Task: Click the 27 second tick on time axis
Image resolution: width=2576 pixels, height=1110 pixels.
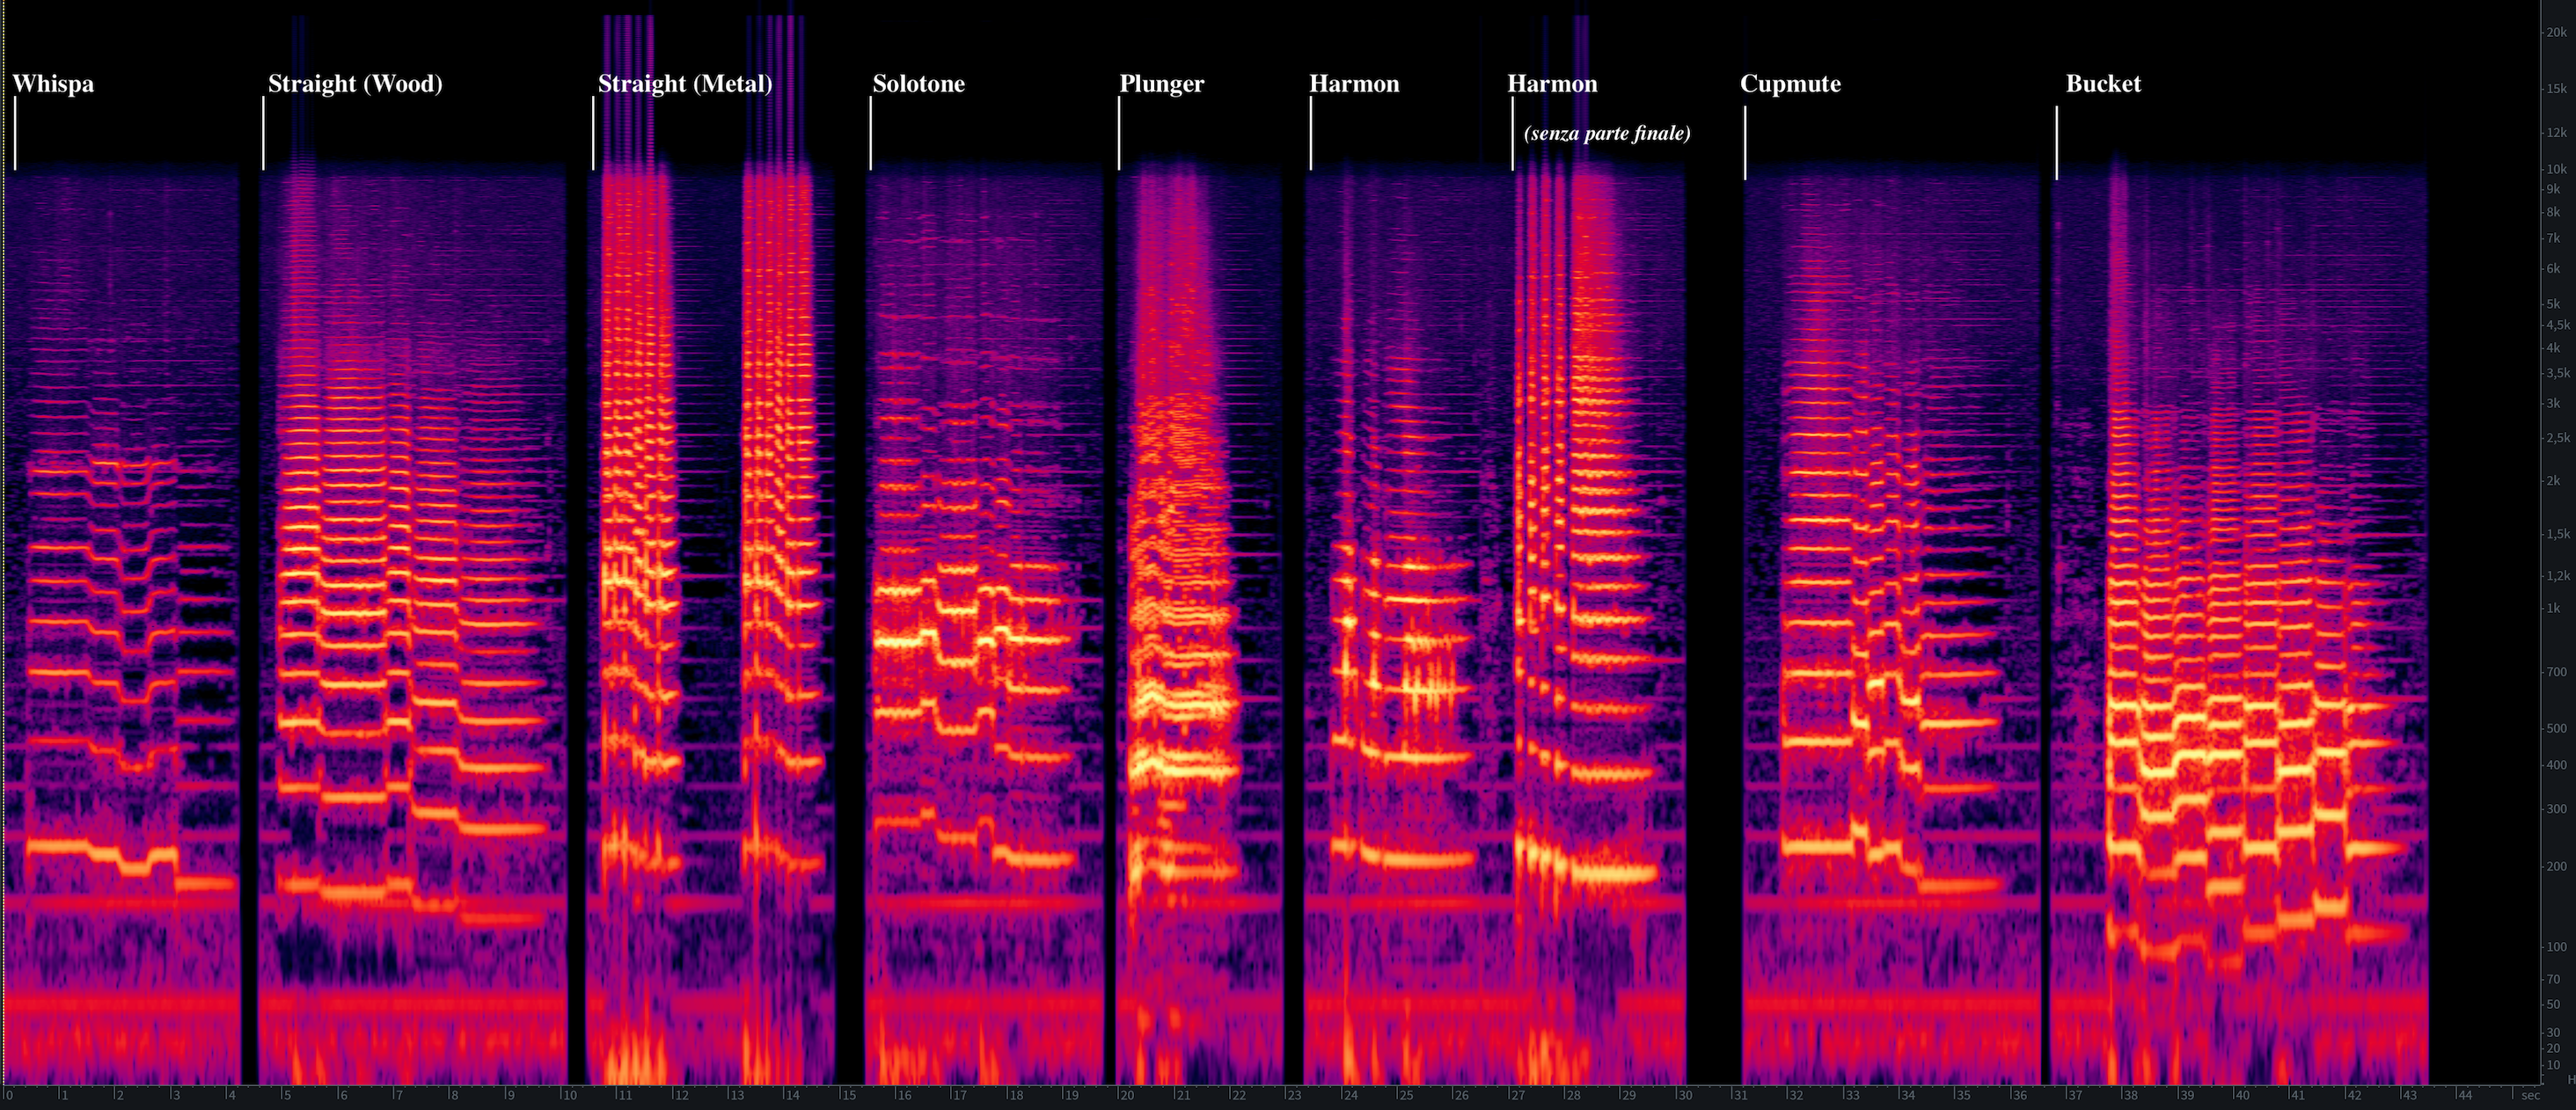Action: coord(1516,1095)
